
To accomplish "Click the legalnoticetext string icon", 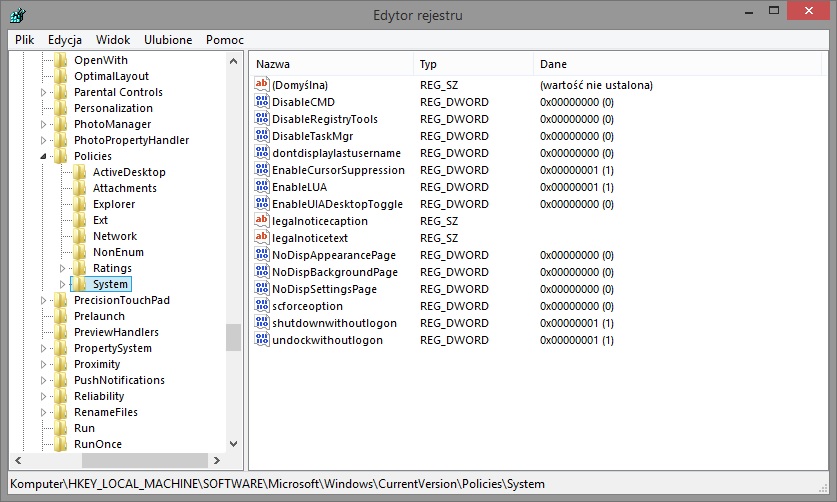I will pos(262,238).
